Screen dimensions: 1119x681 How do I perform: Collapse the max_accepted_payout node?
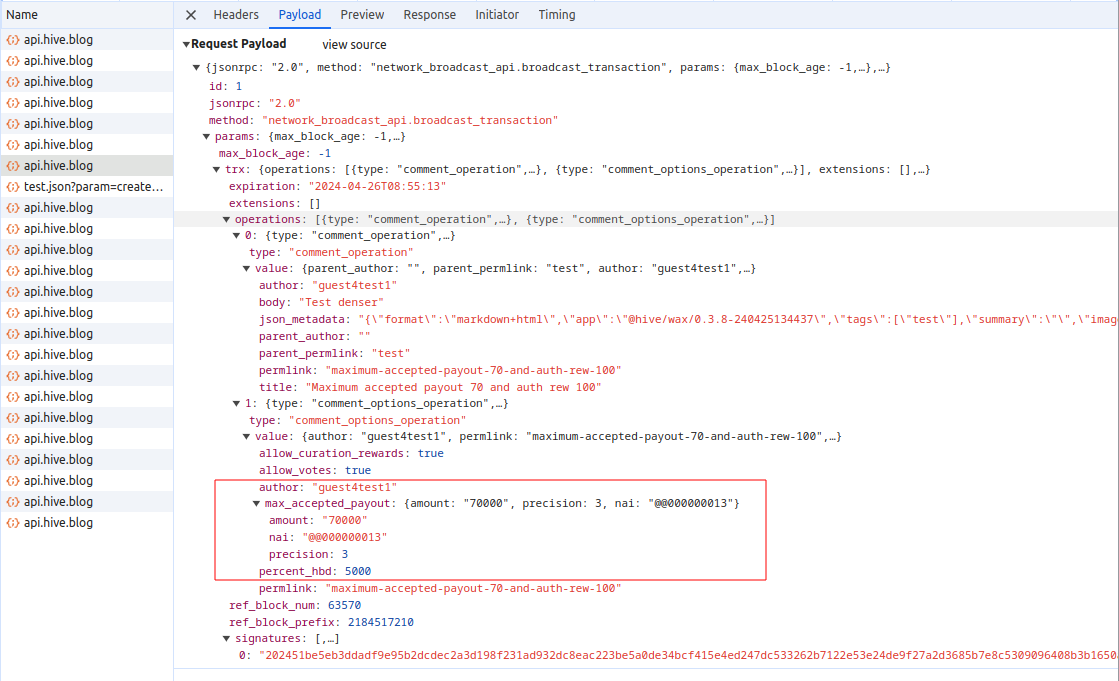tap(257, 504)
